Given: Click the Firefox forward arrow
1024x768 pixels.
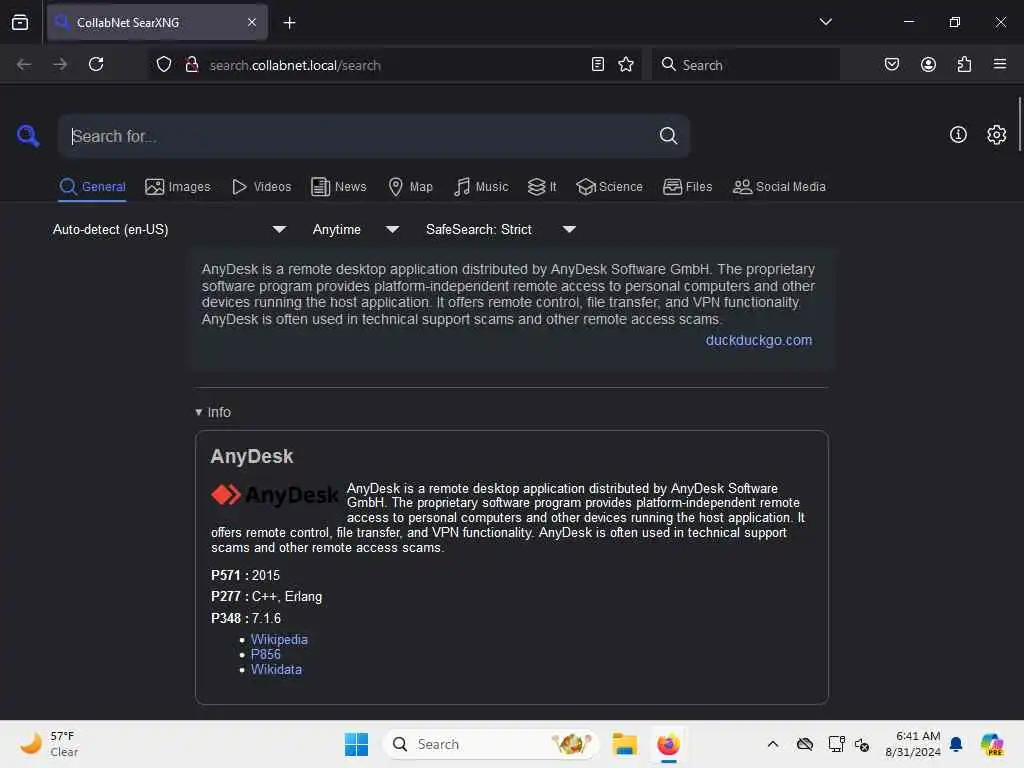Looking at the screenshot, I should point(60,64).
